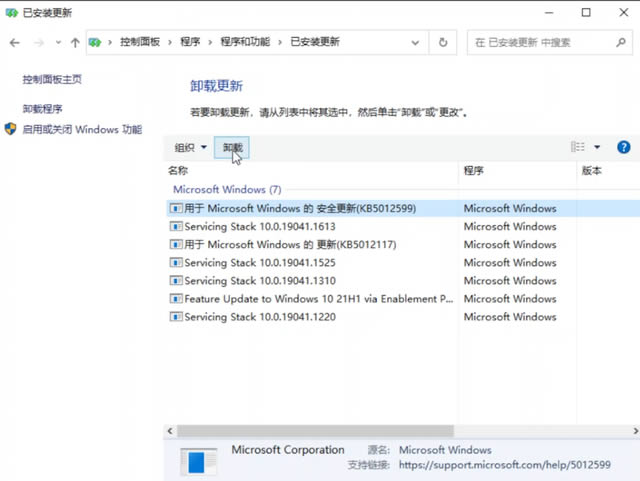Click the icon of Feature Update row
This screenshot has width=640, height=481.
tap(176, 299)
